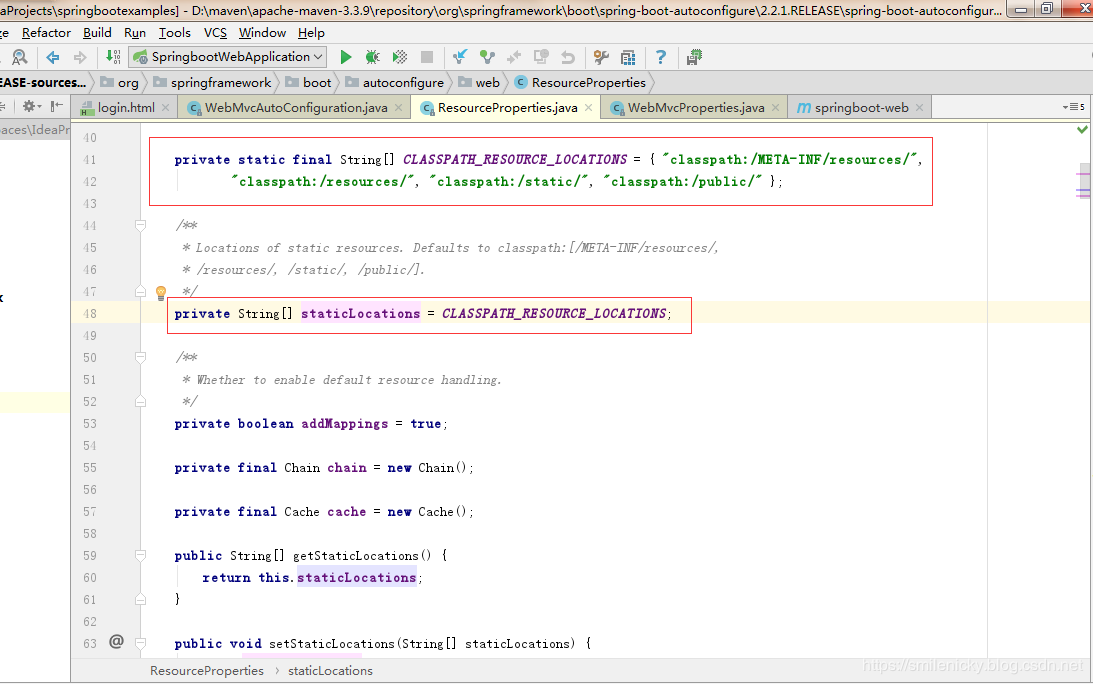Image resolution: width=1093 pixels, height=684 pixels.
Task: Click the intention light bulb on line 47
Action: (160, 293)
